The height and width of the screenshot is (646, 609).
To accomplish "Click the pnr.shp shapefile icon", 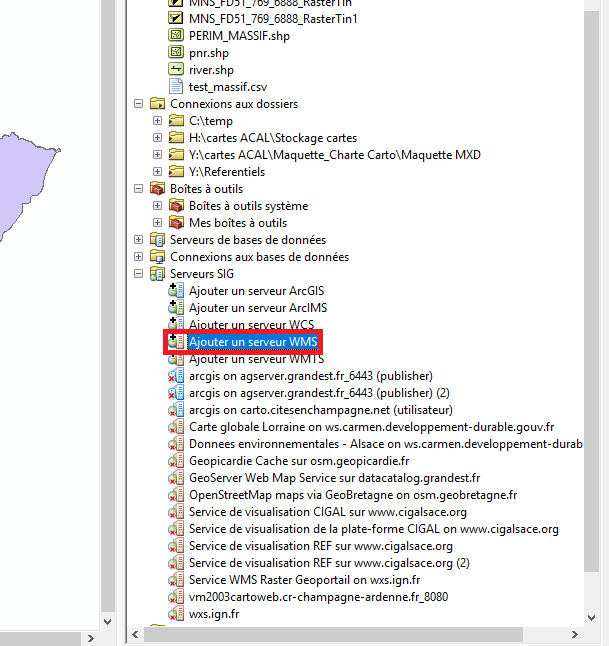I will tap(176, 52).
